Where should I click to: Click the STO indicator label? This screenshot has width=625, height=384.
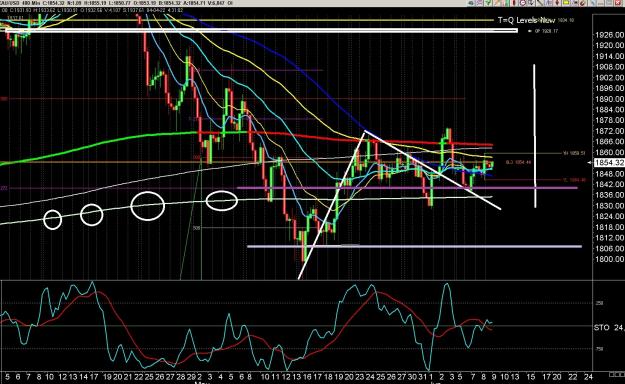click(601, 327)
